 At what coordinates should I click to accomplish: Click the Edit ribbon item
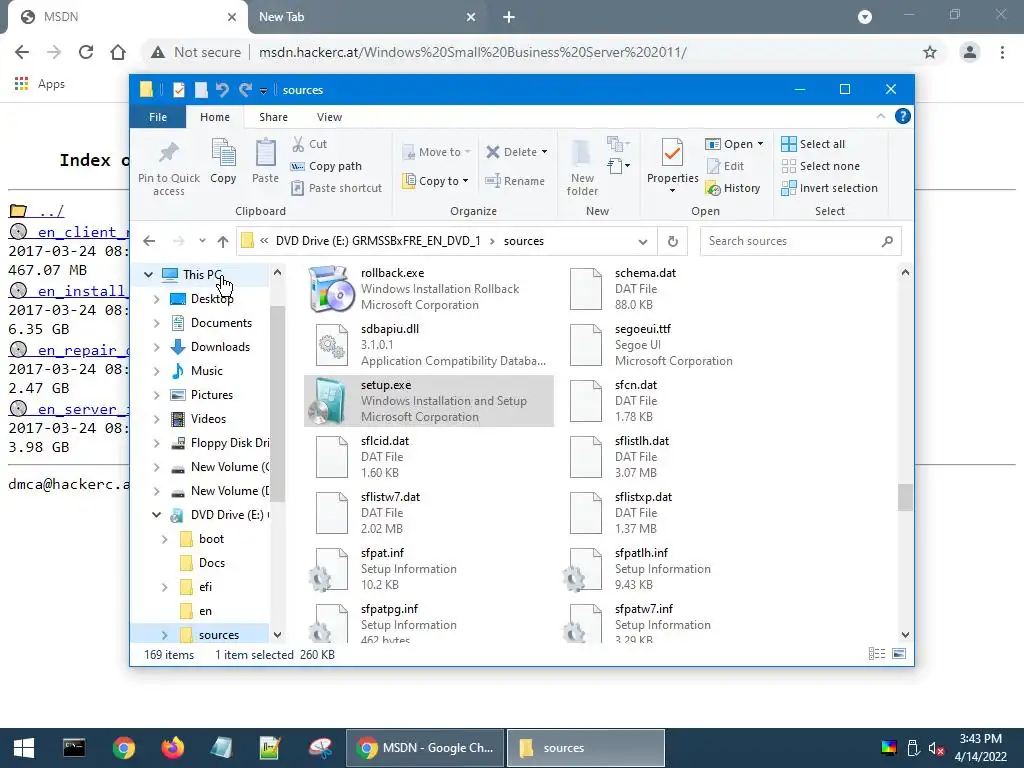click(725, 166)
